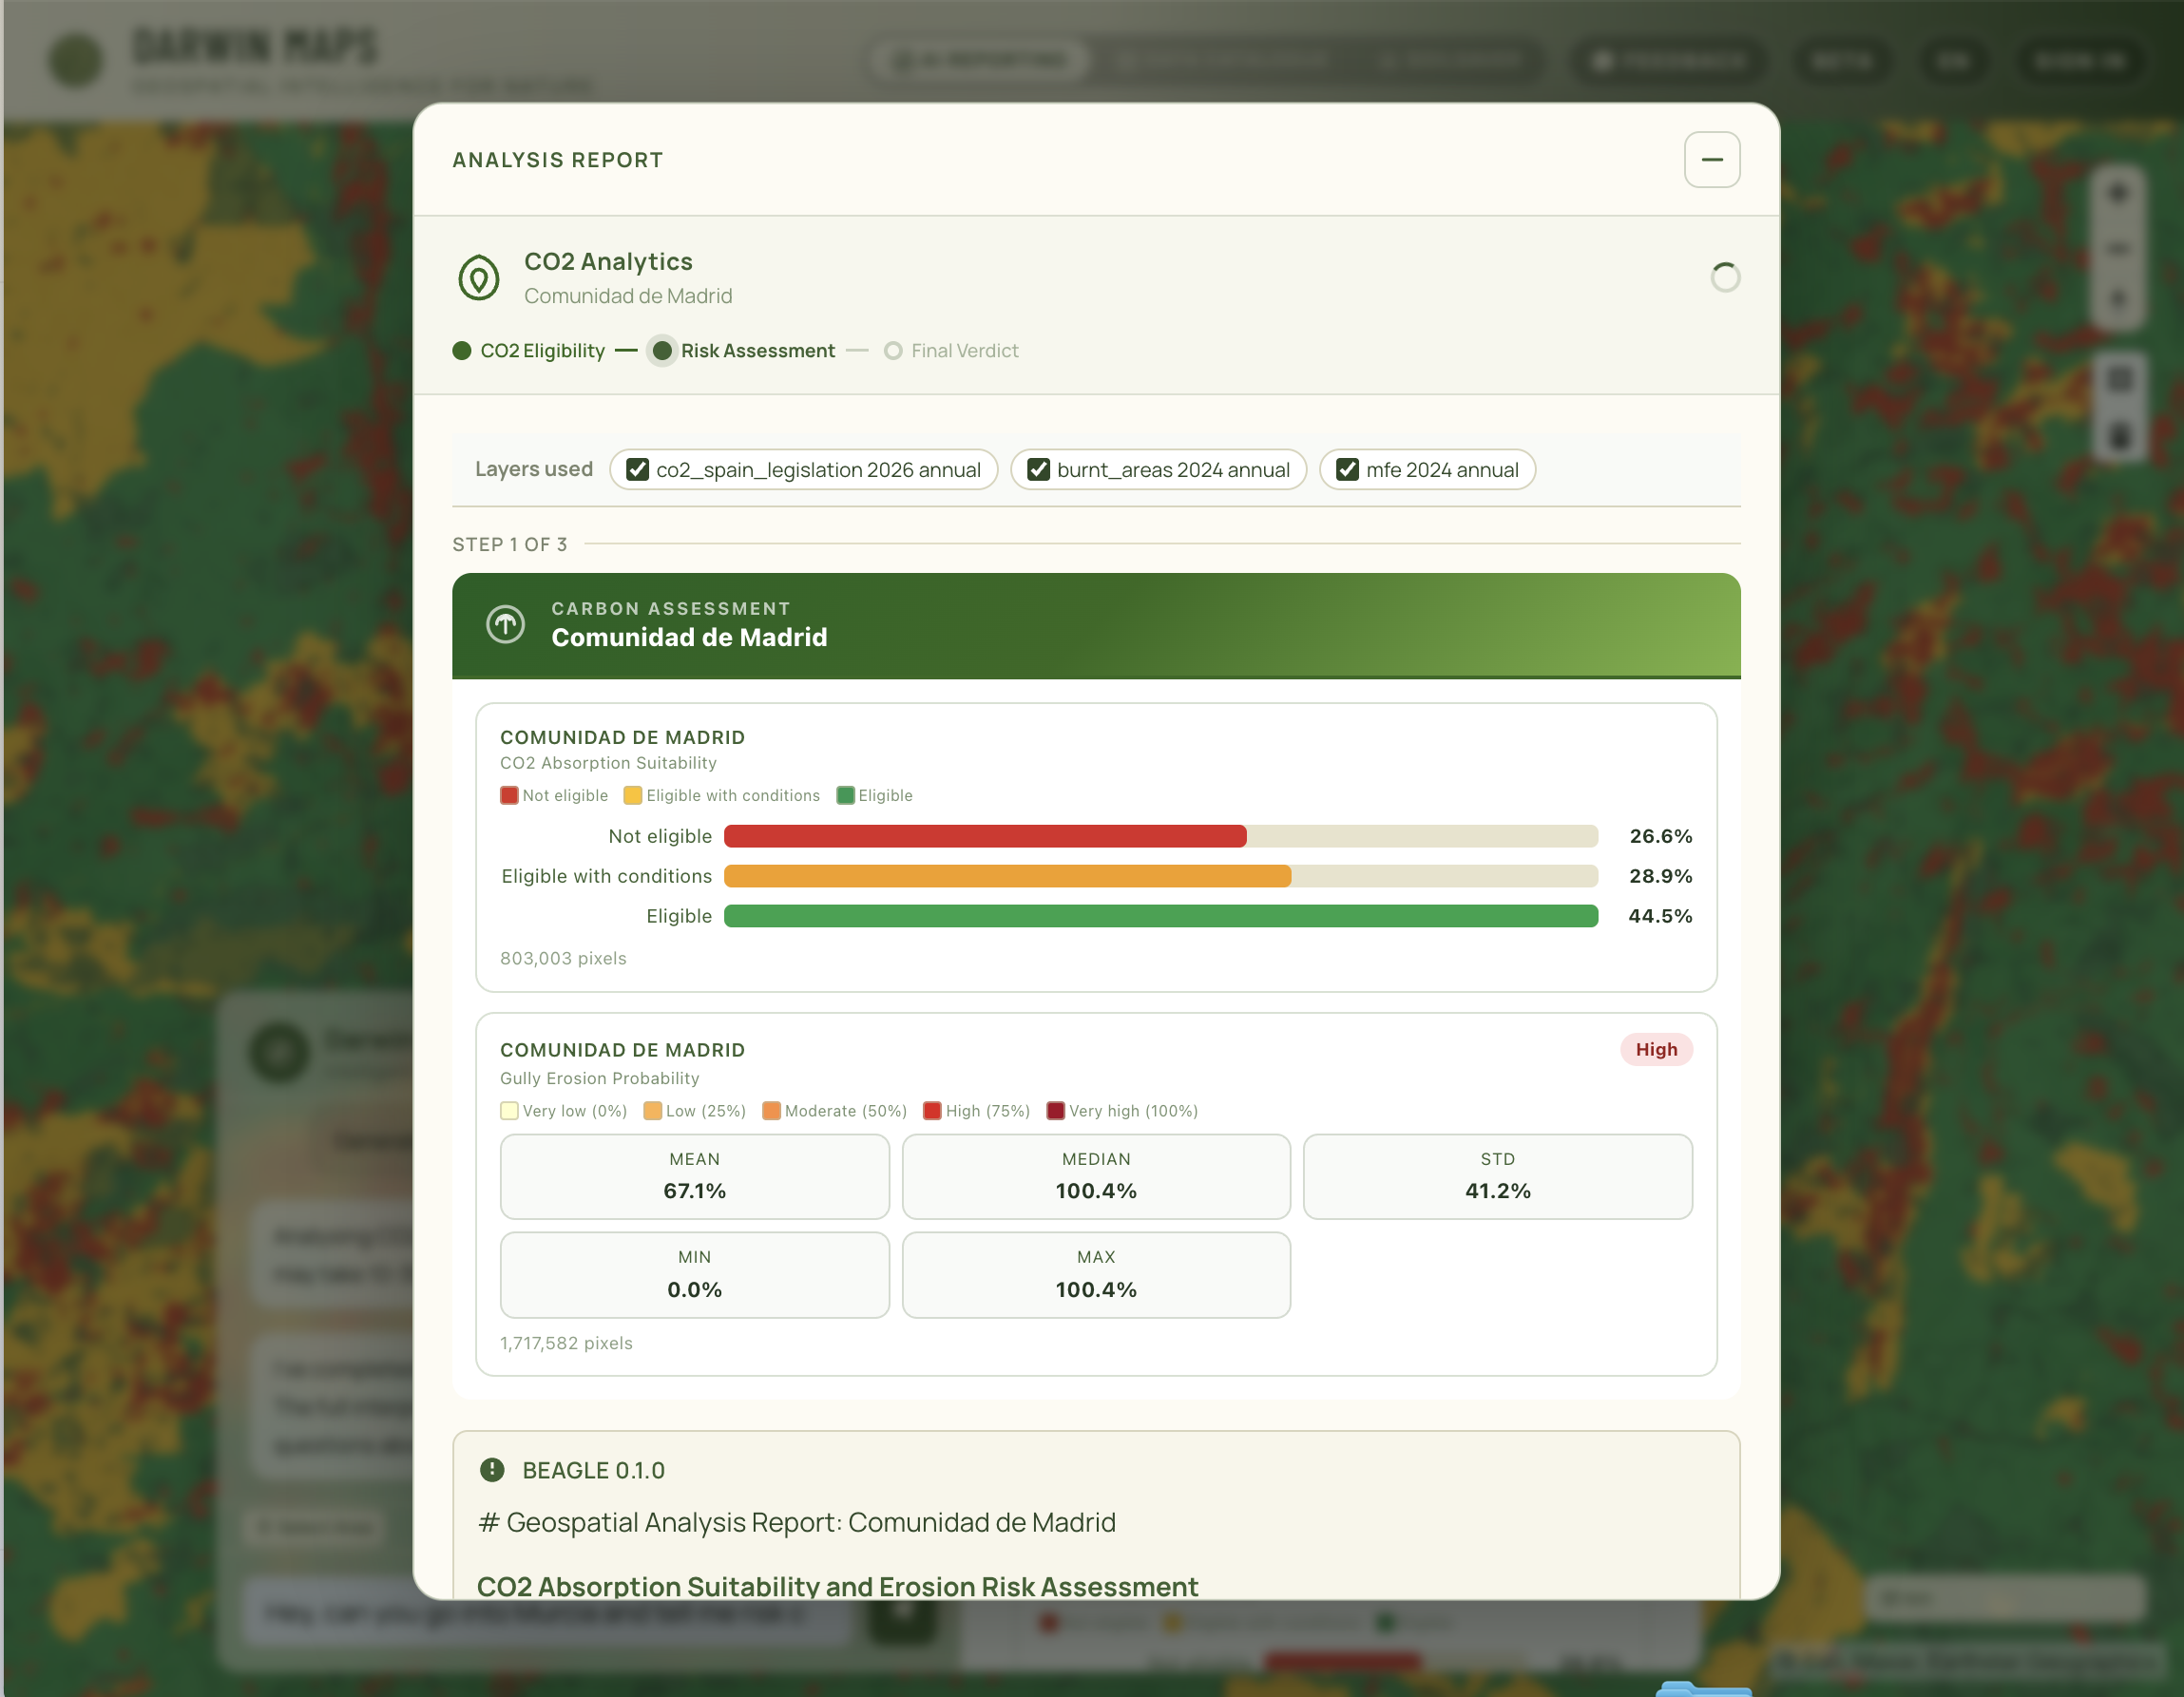The width and height of the screenshot is (2184, 1697).
Task: Click the CO2 Analytics location pin icon
Action: coord(478,278)
